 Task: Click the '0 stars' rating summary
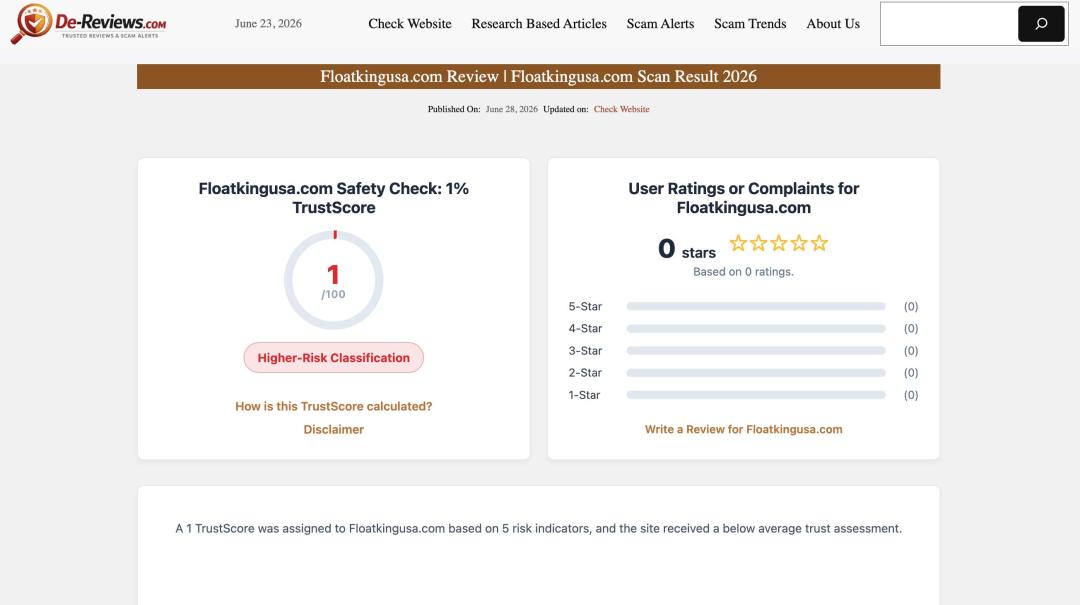687,249
